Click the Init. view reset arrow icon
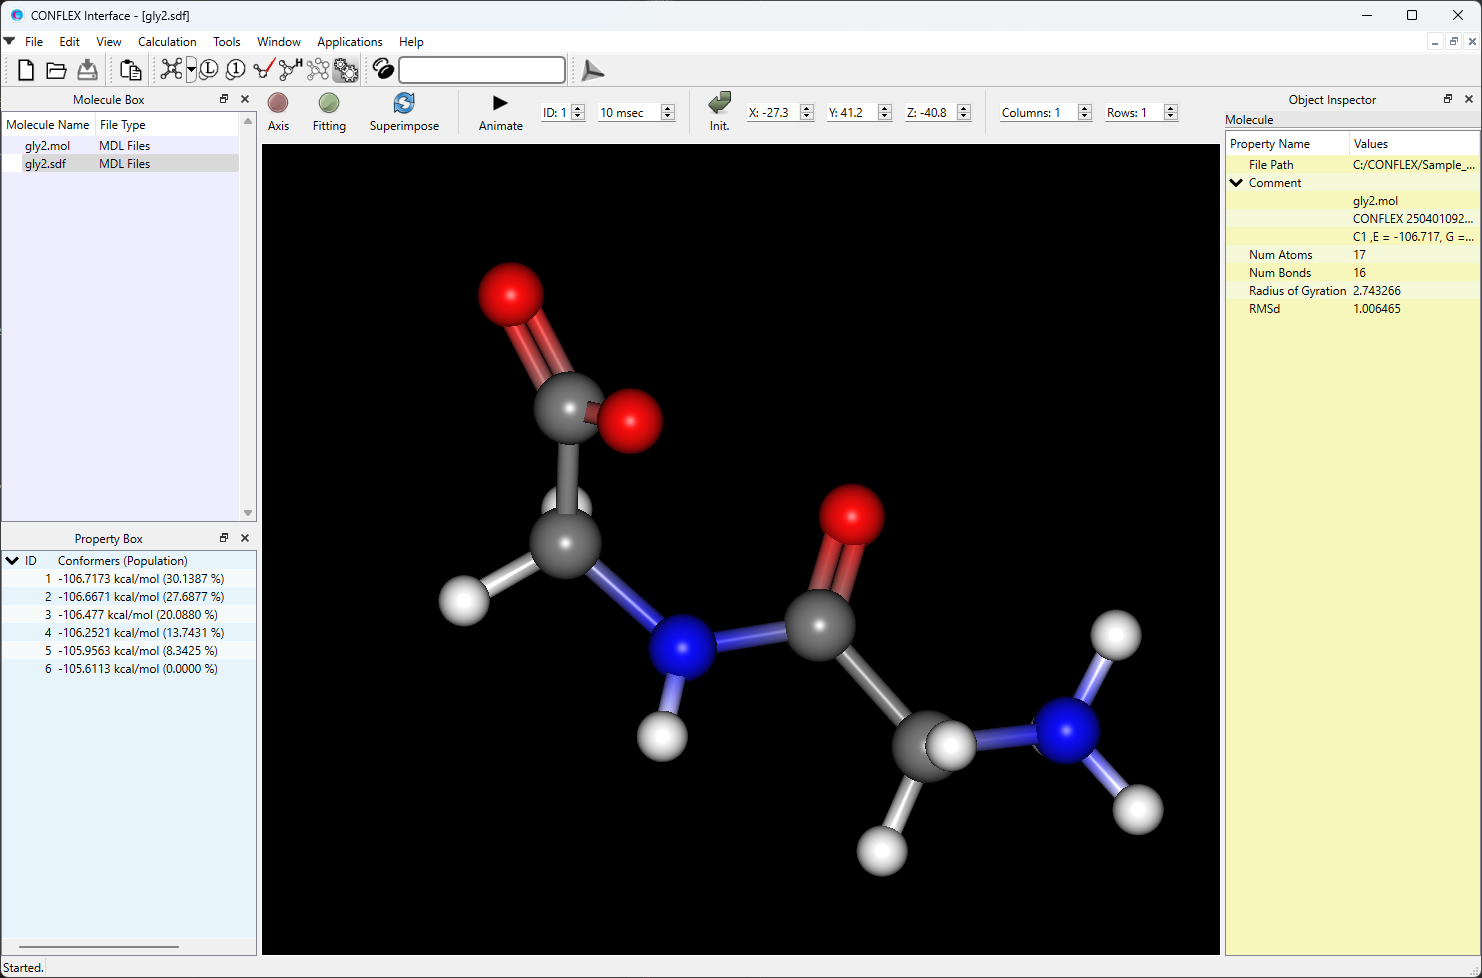The height and width of the screenshot is (978, 1482). point(719,103)
